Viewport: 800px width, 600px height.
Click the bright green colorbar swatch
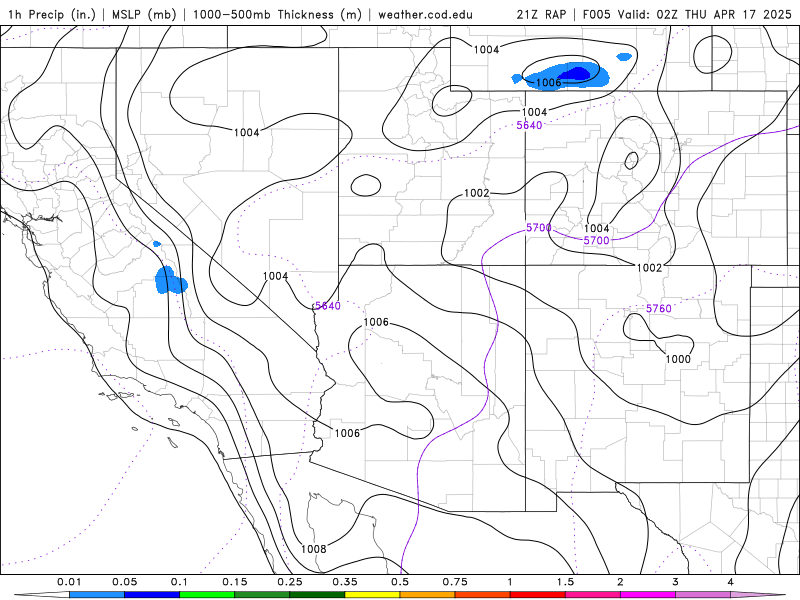click(x=207, y=595)
